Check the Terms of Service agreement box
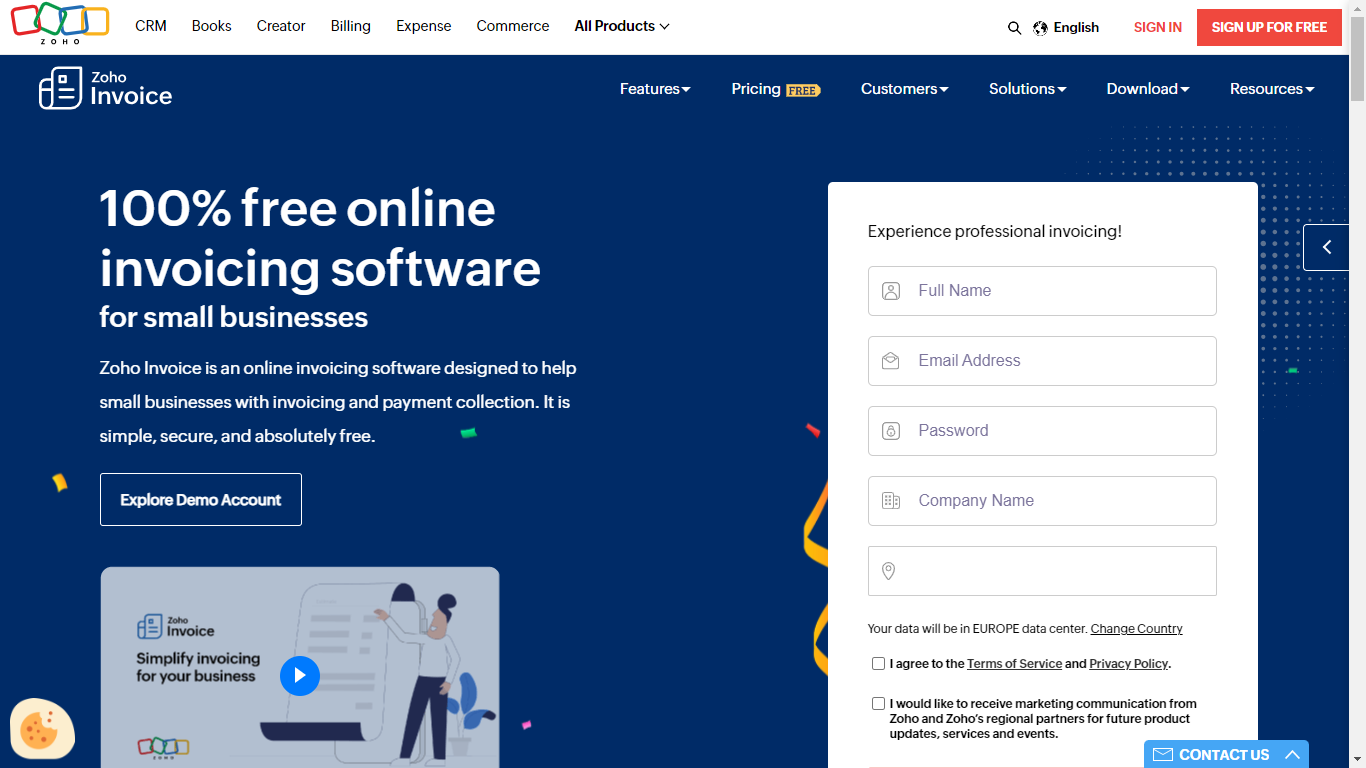Screen dimensions: 1366x768 878,663
